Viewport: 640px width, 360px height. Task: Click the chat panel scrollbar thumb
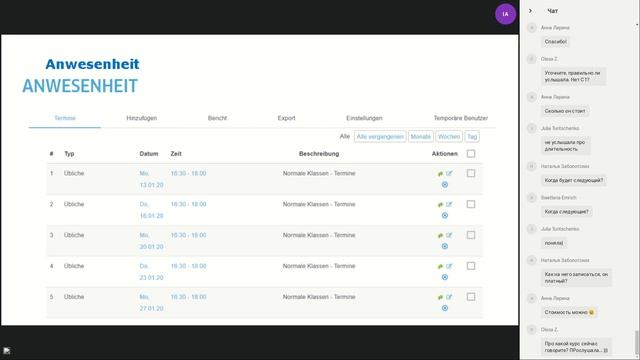click(637, 342)
